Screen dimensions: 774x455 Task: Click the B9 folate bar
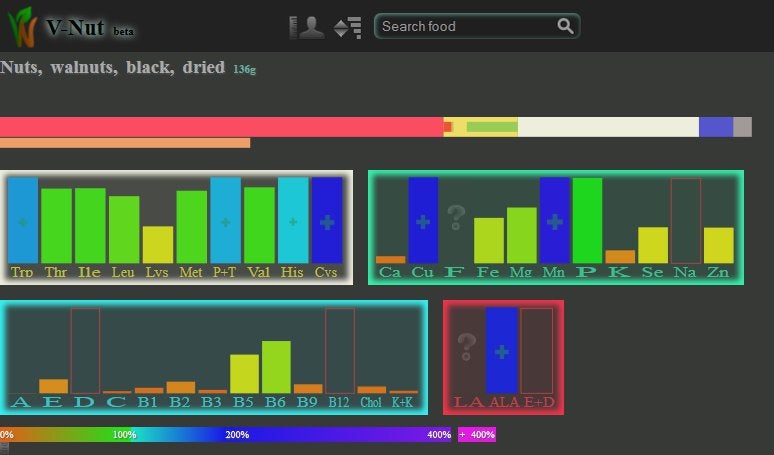[x=308, y=389]
